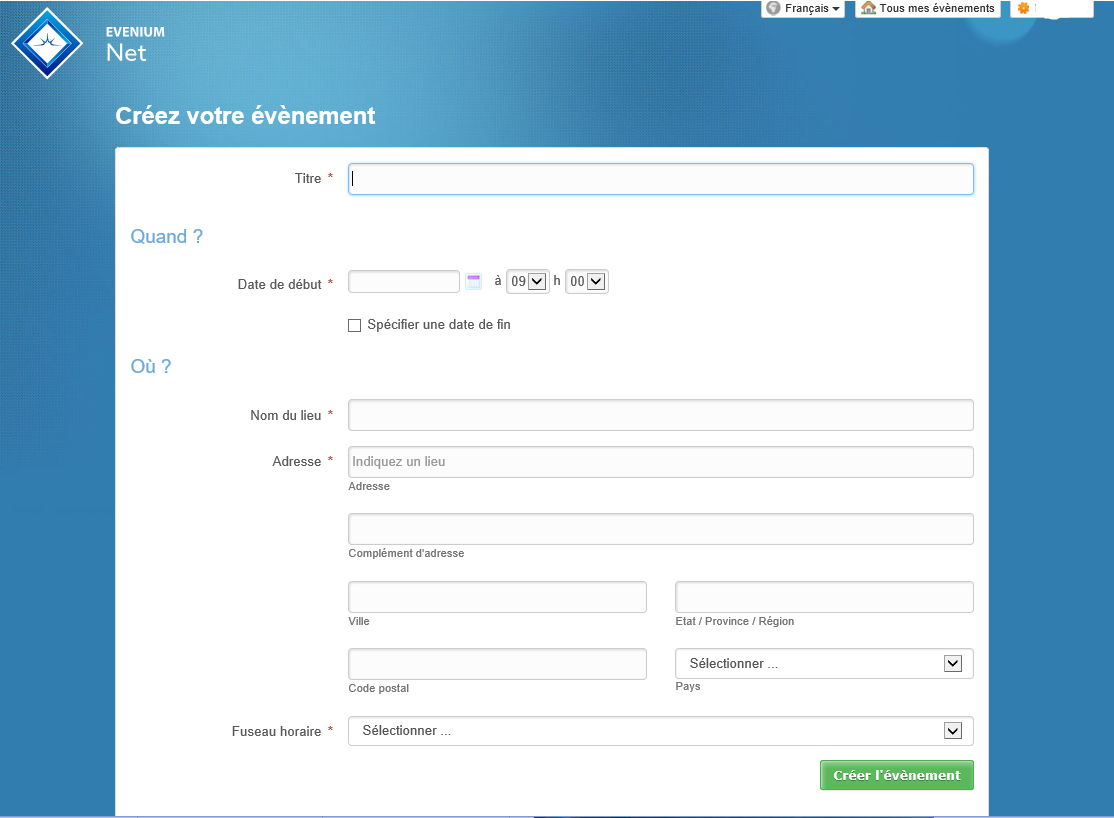Click the Adresse field with placeholder
Screen dimensions: 1114x818
point(660,462)
